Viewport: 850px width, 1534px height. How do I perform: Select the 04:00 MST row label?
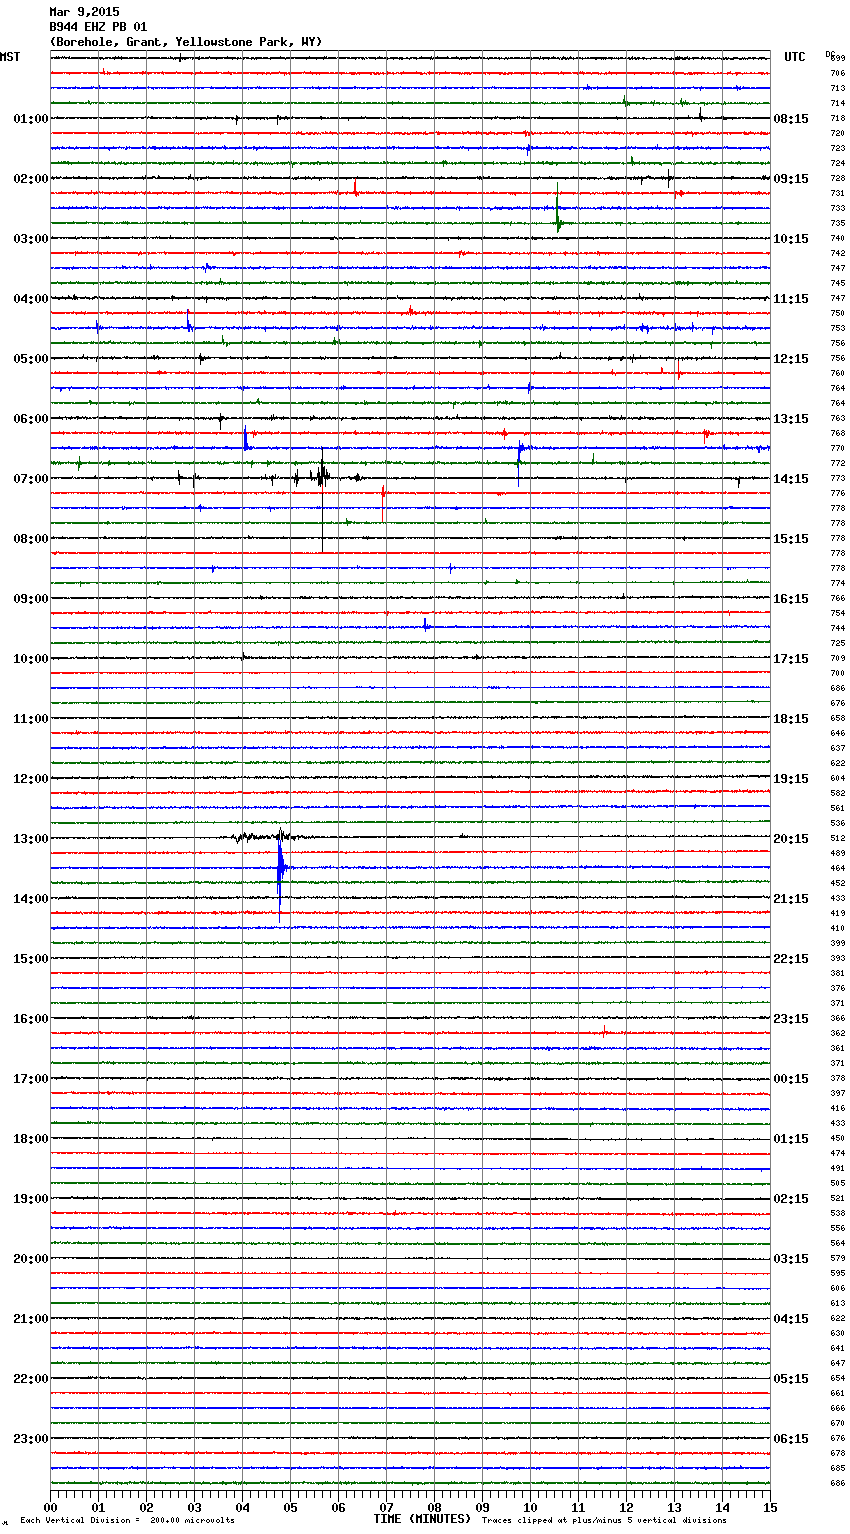coord(31,299)
